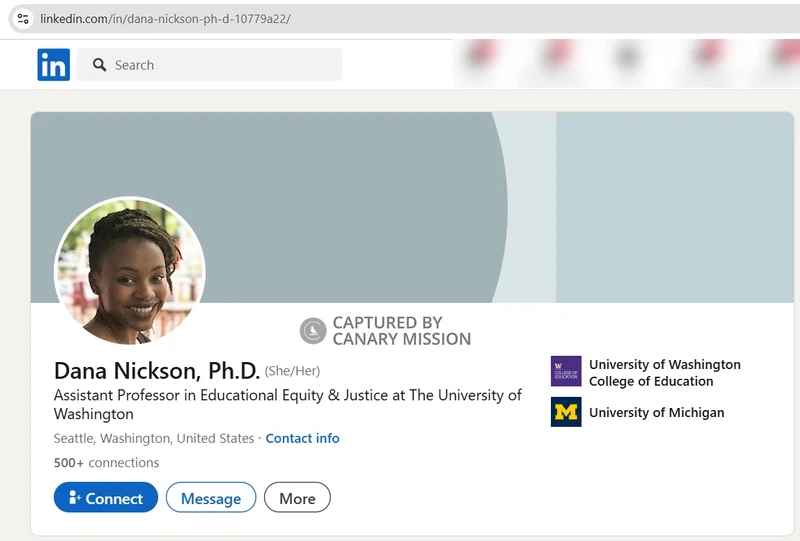Click the University of Michigan M logo
Screen dimensions: 800x541
pyautogui.click(x=566, y=412)
